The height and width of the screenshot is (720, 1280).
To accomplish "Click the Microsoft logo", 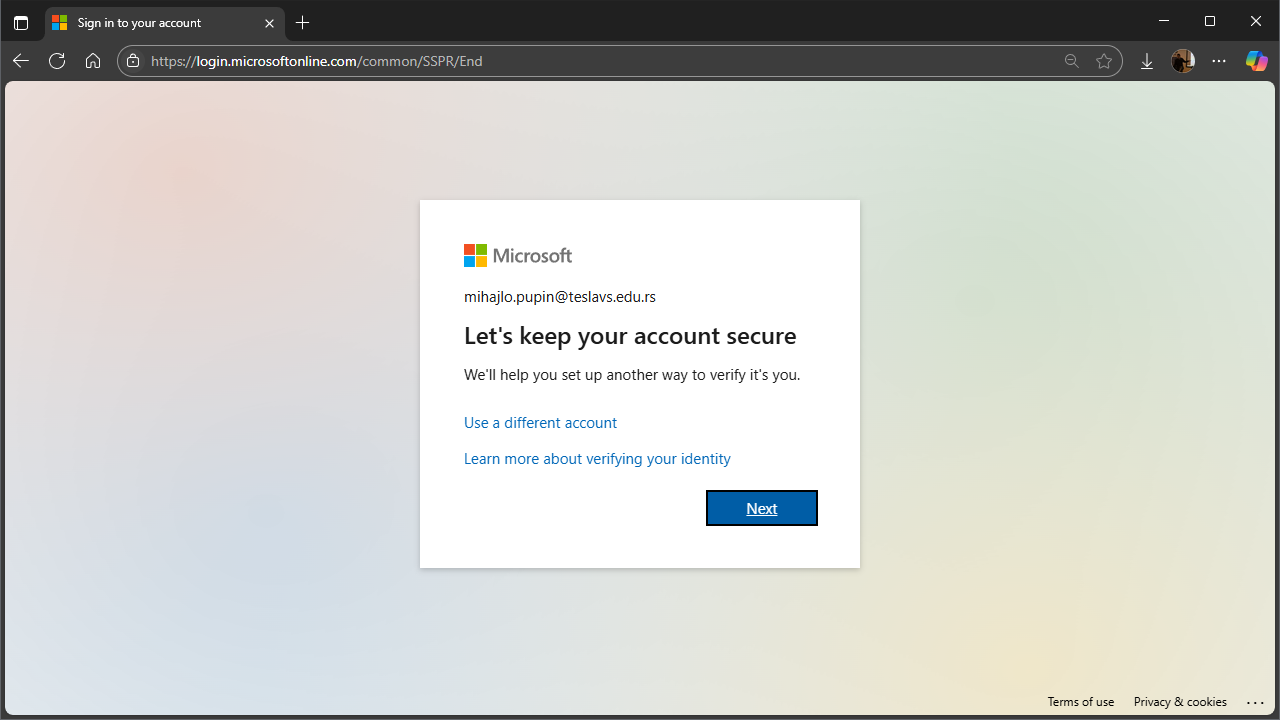I will [x=518, y=256].
